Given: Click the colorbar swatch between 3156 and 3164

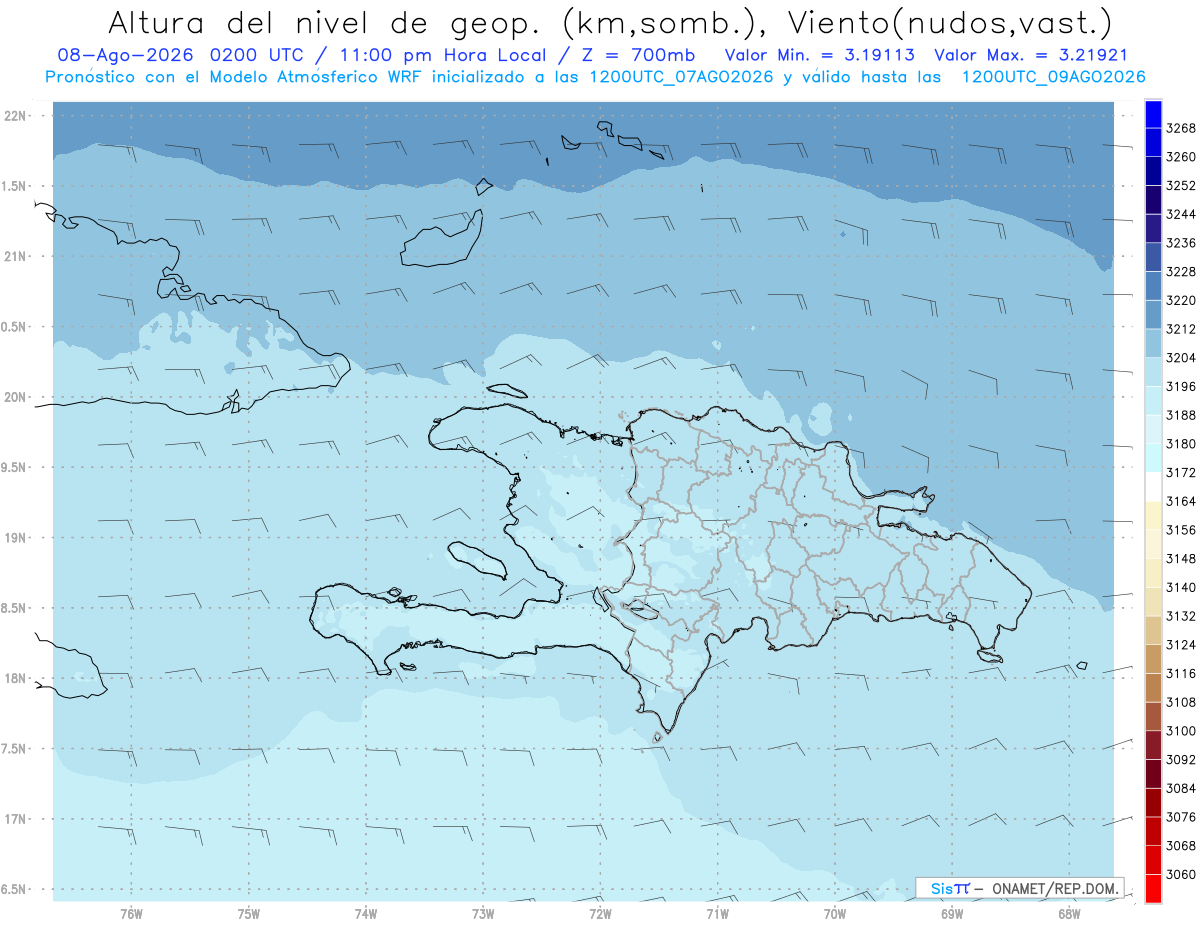Looking at the screenshot, I should click(x=1152, y=515).
